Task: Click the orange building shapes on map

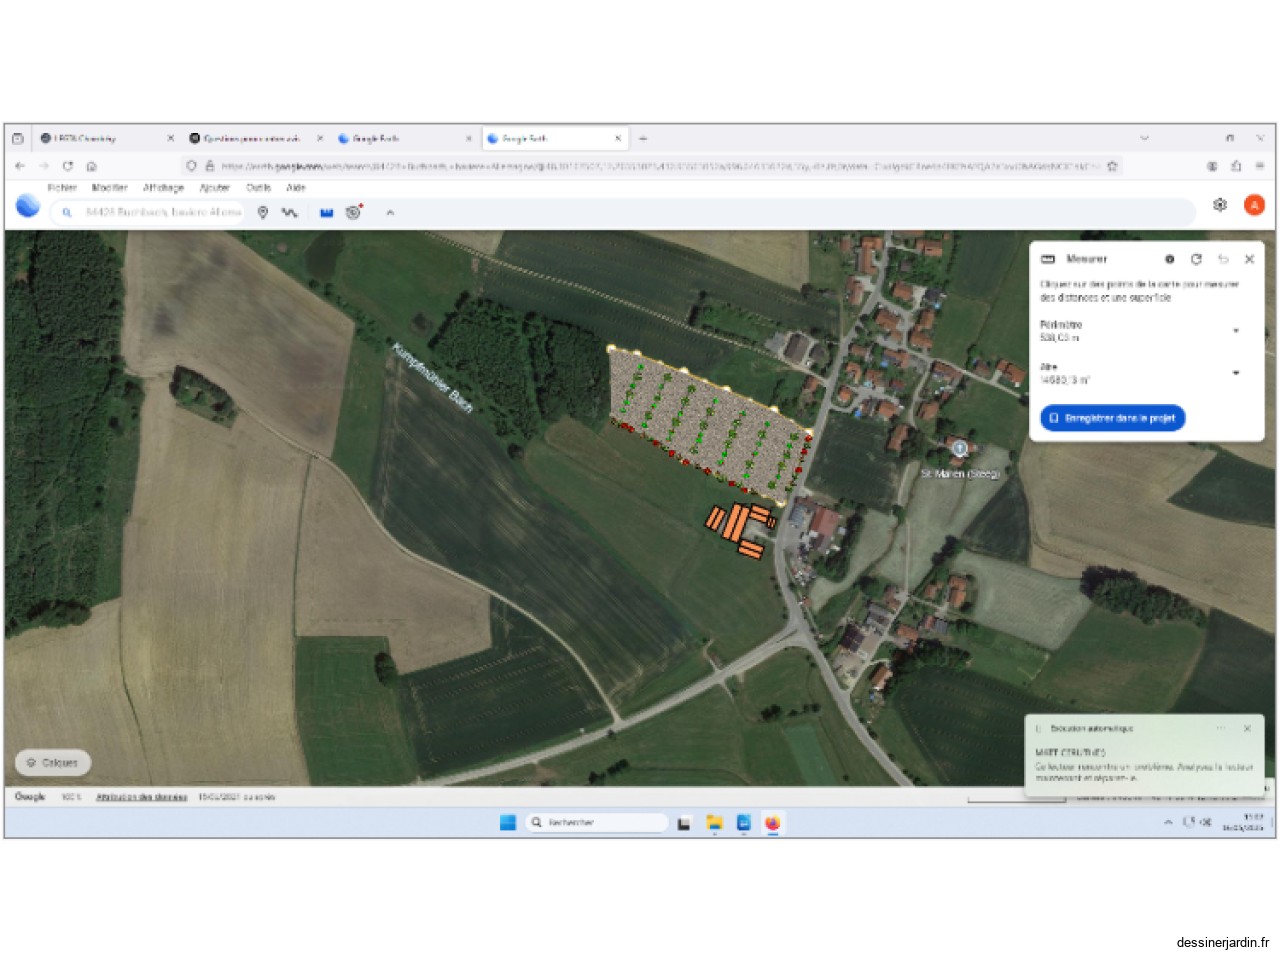Action: [x=741, y=530]
